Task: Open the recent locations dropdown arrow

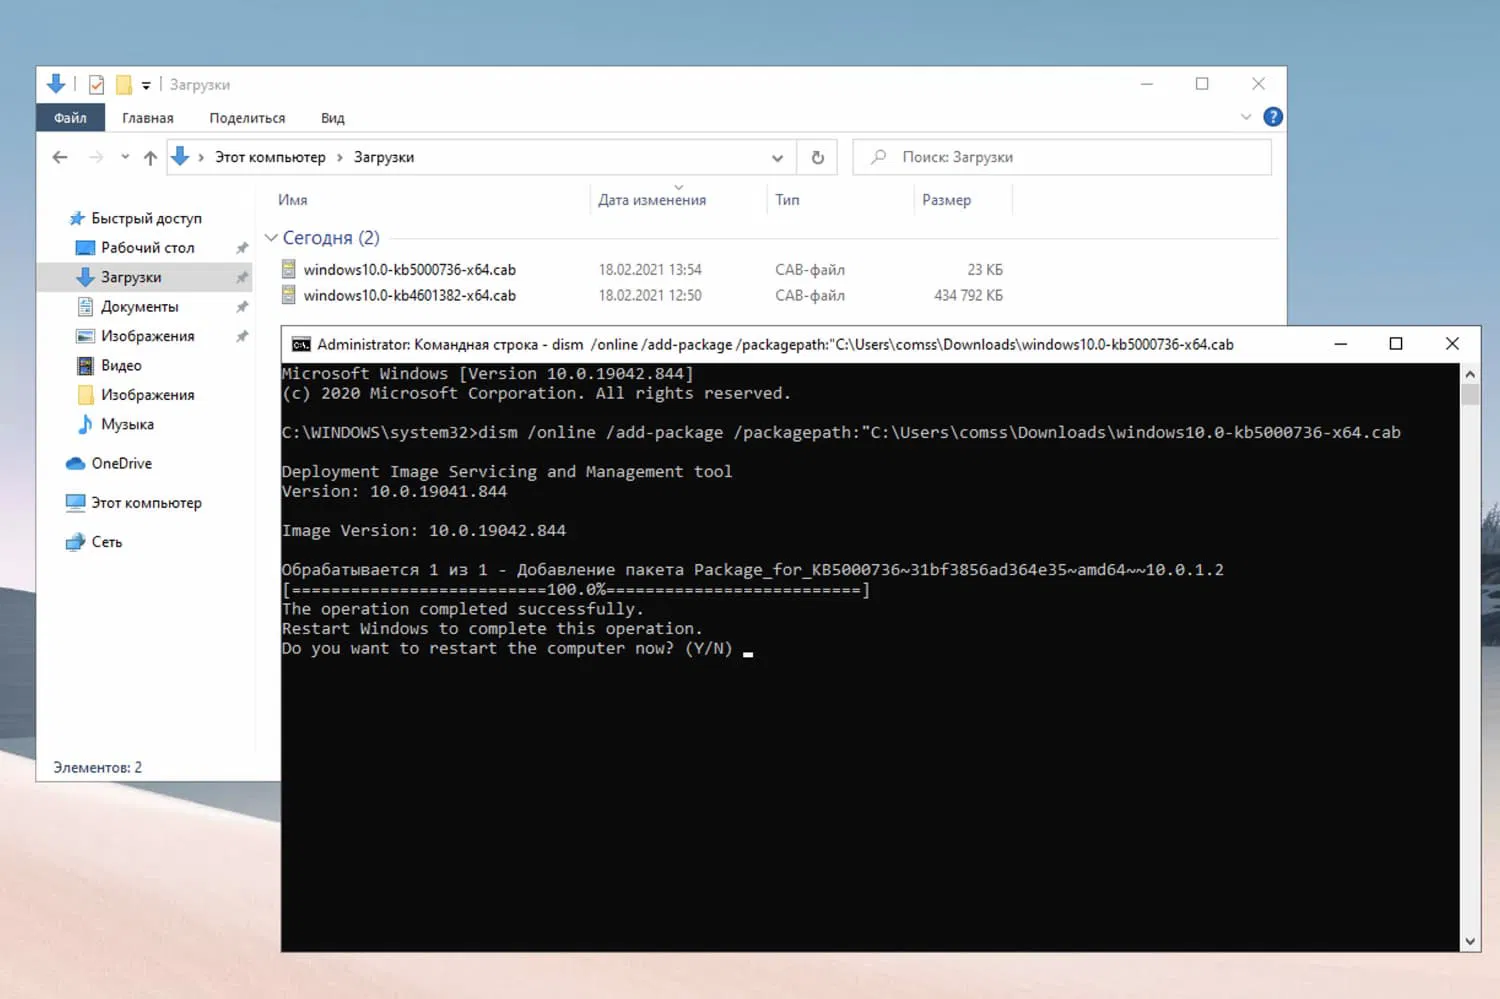Action: click(x=125, y=157)
